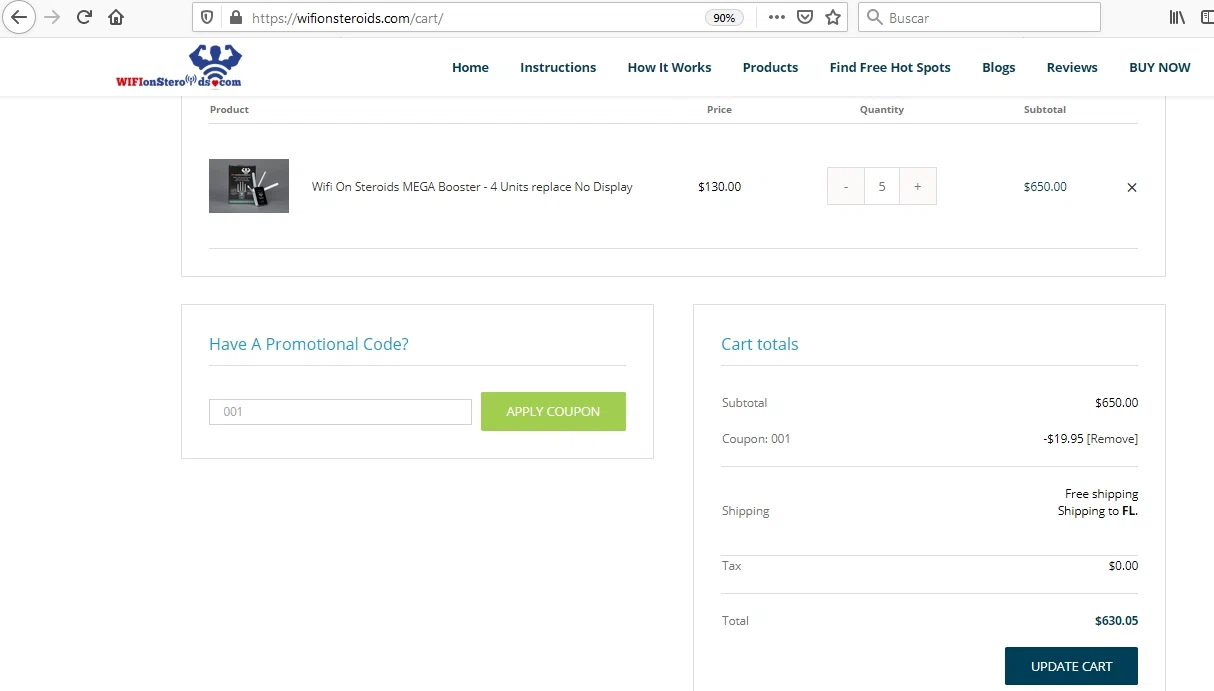Bookmark this page with the star icon

(833, 17)
